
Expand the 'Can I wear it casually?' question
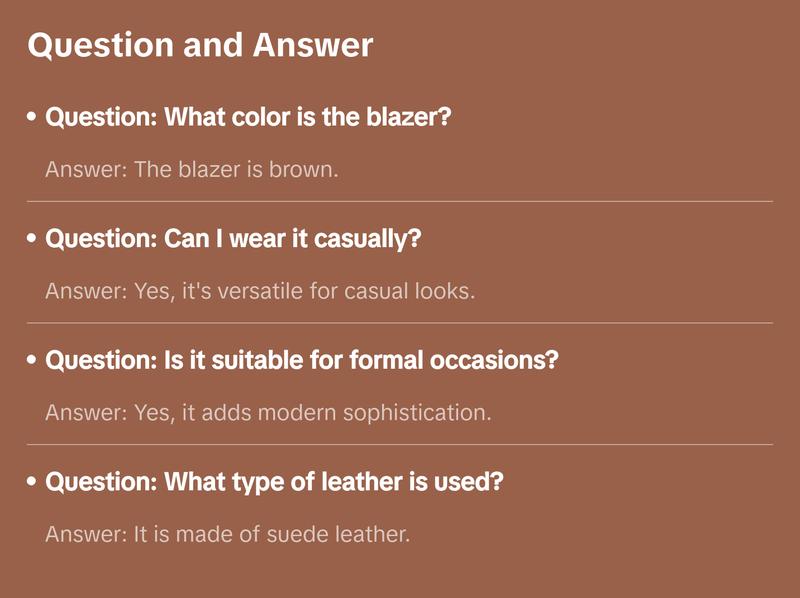click(234, 240)
